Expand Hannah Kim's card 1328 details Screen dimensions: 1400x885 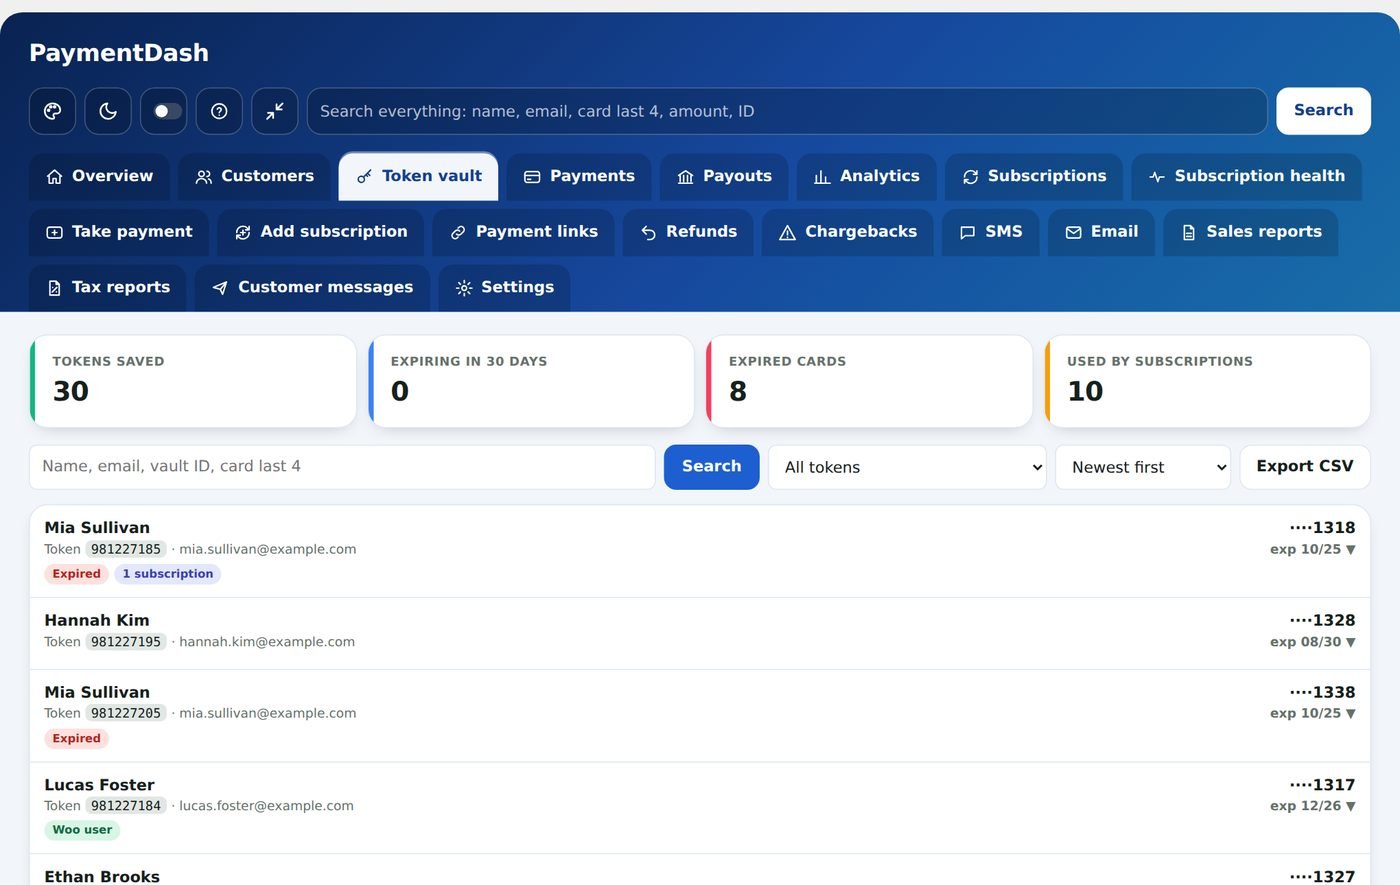pyautogui.click(x=700, y=634)
